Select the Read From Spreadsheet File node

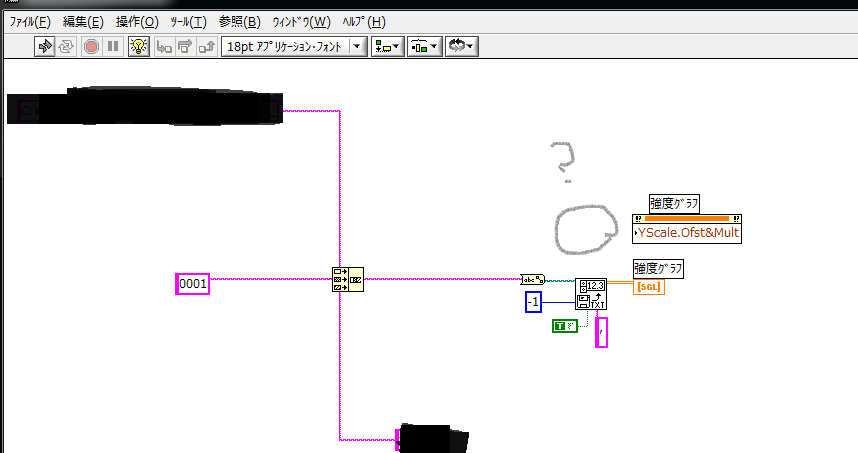coord(591,294)
